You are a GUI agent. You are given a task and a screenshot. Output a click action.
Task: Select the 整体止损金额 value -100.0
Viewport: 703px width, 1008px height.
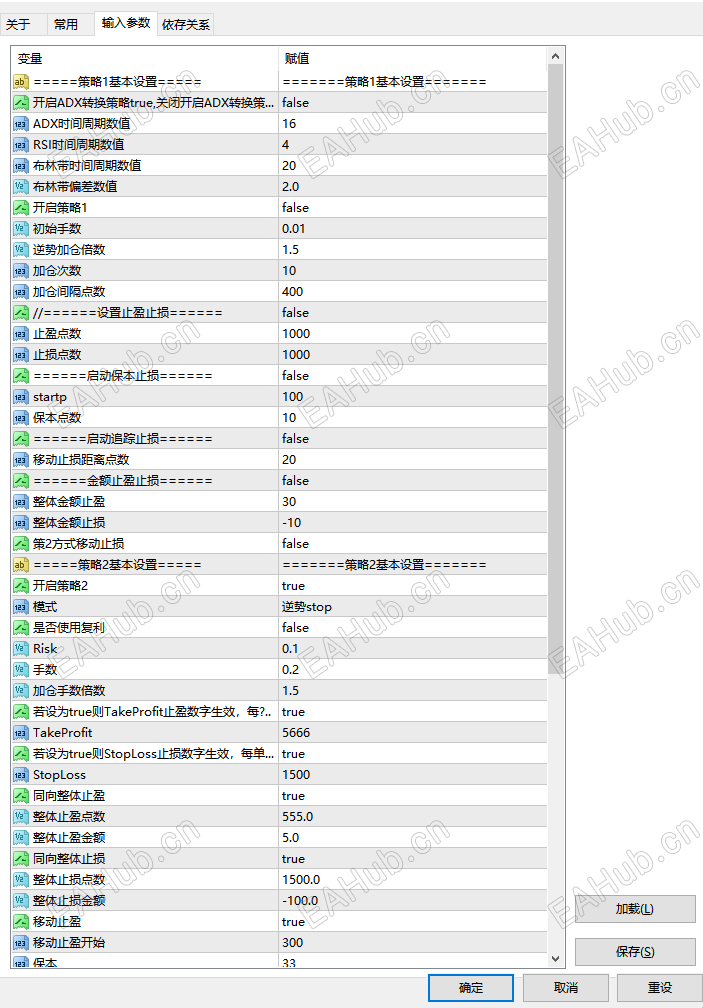[413, 901]
